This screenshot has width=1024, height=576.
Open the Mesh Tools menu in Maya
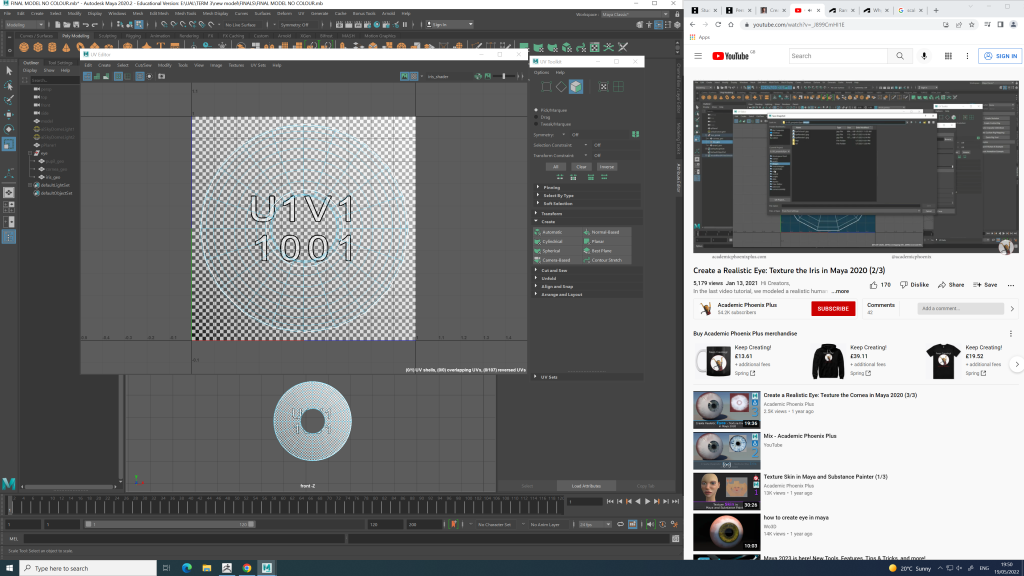185,13
